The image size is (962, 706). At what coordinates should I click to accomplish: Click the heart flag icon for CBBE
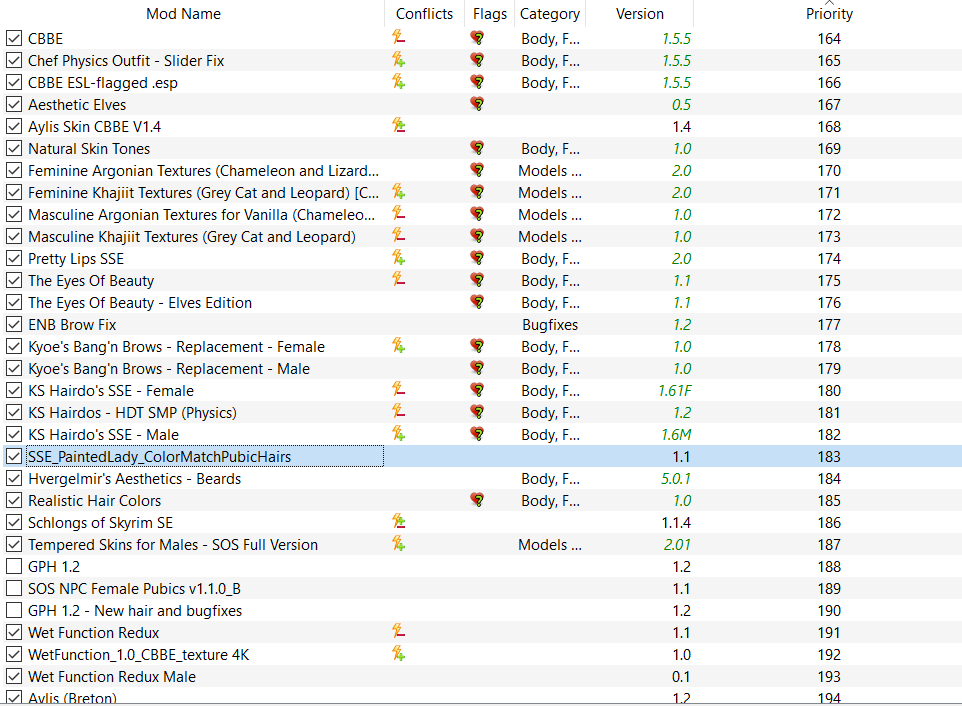click(477, 38)
